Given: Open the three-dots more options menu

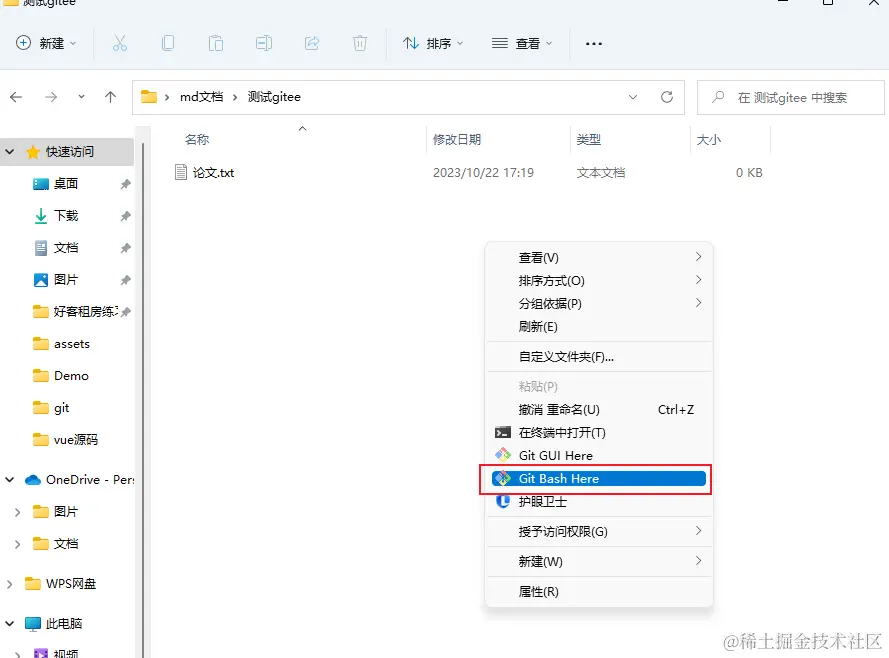Looking at the screenshot, I should point(594,44).
